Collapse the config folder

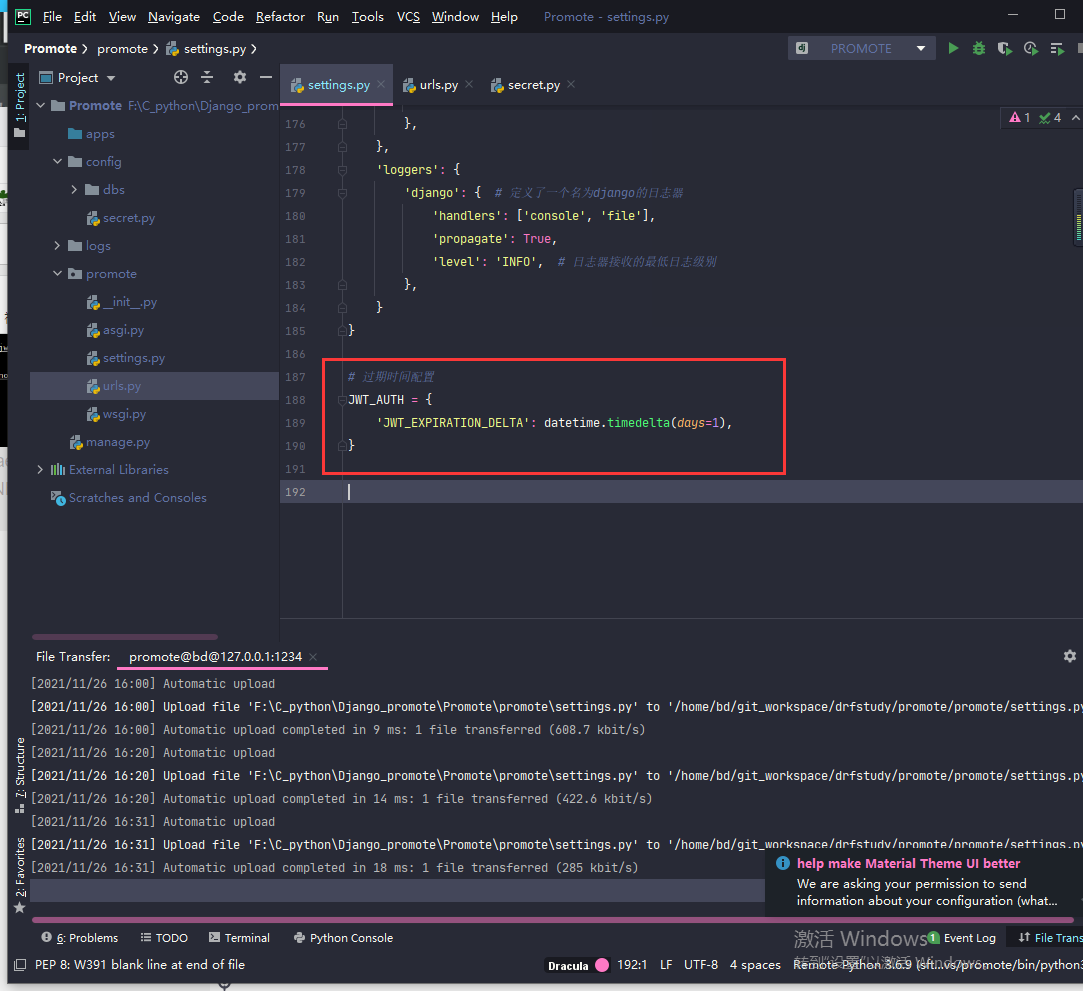pyautogui.click(x=57, y=162)
